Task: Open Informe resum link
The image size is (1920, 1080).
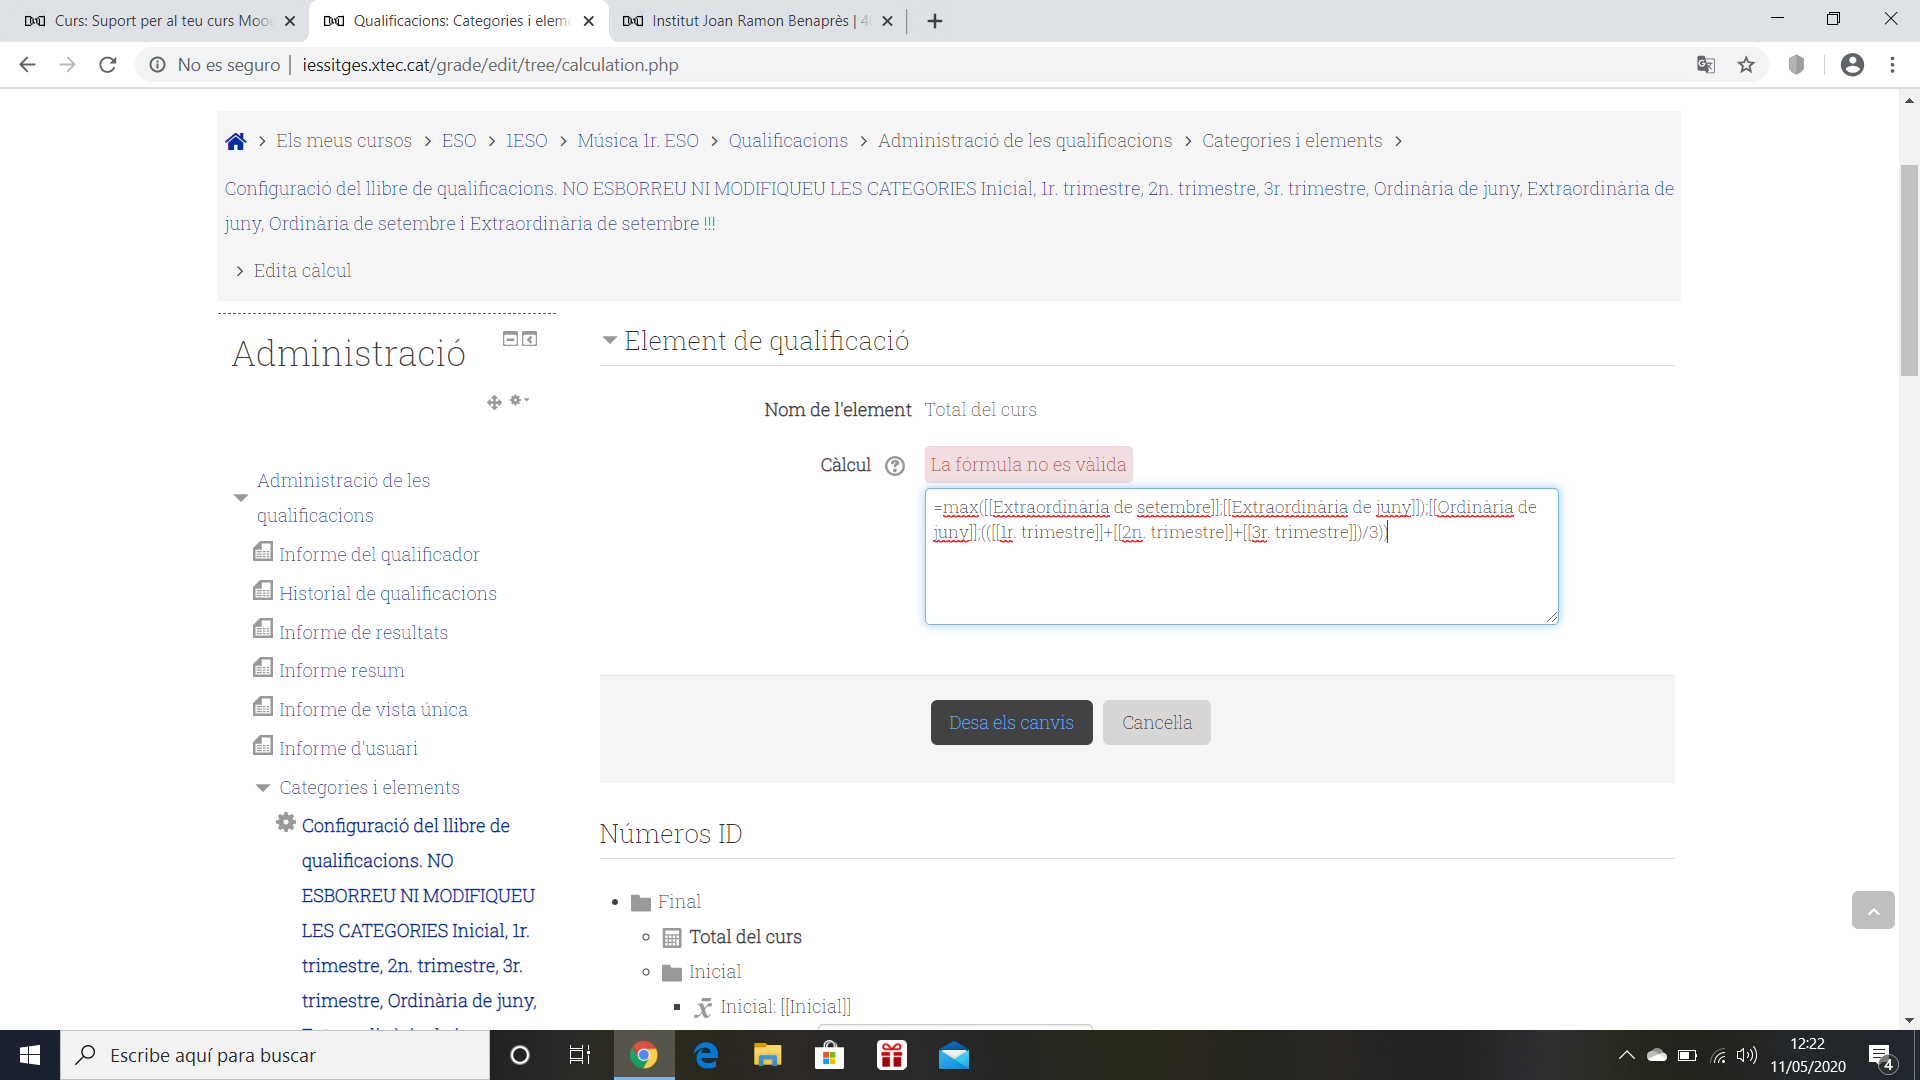Action: [342, 671]
